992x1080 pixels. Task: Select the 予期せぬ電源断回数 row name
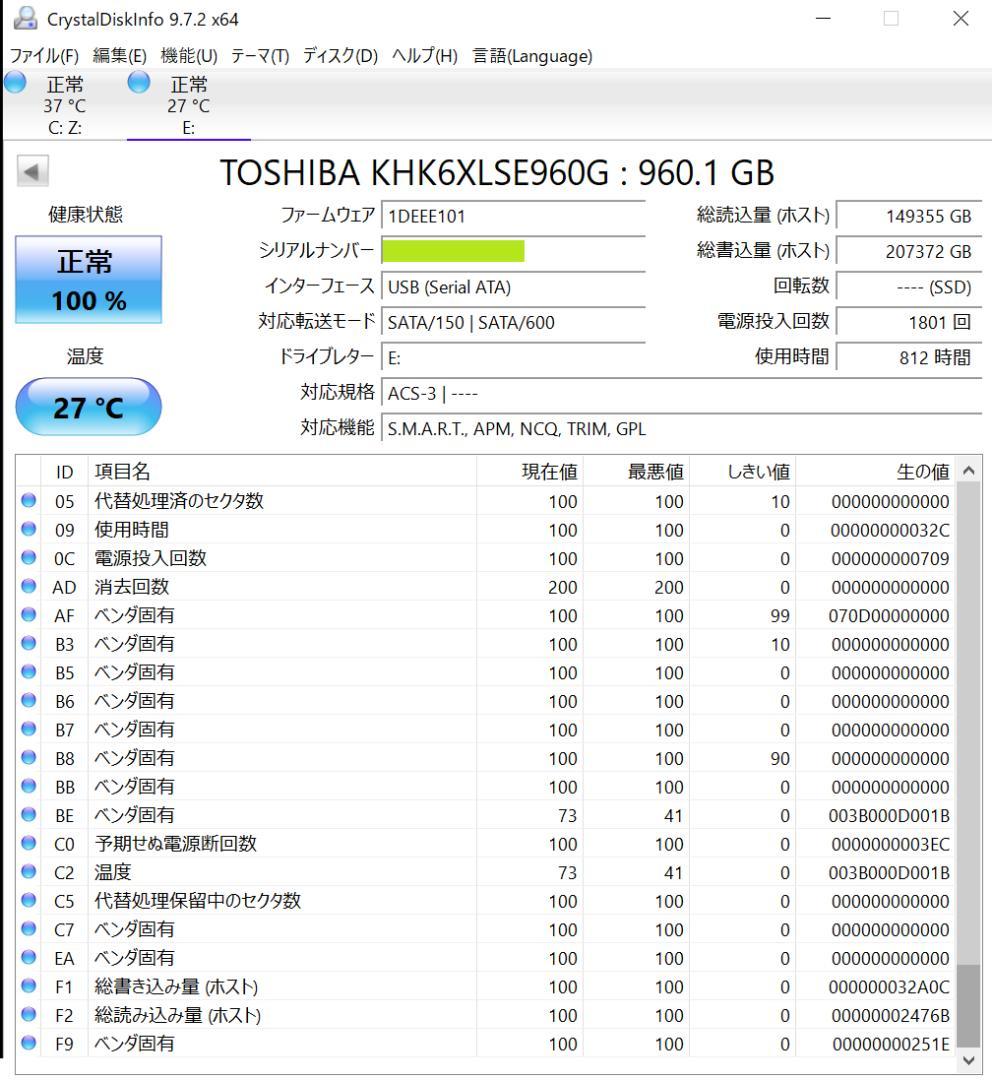click(x=176, y=843)
